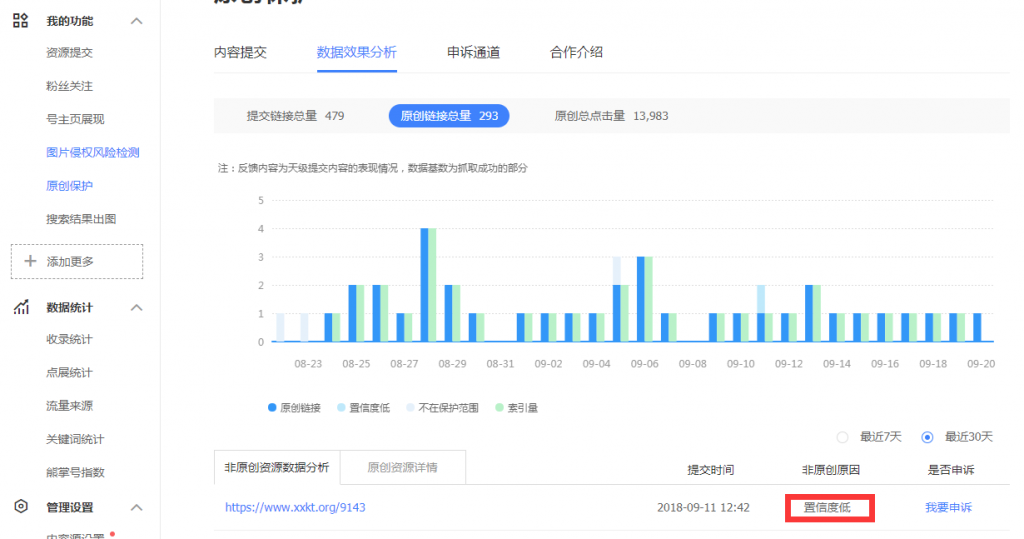
Task: Click the 我的功能 grid icon
Action: (x=21, y=21)
